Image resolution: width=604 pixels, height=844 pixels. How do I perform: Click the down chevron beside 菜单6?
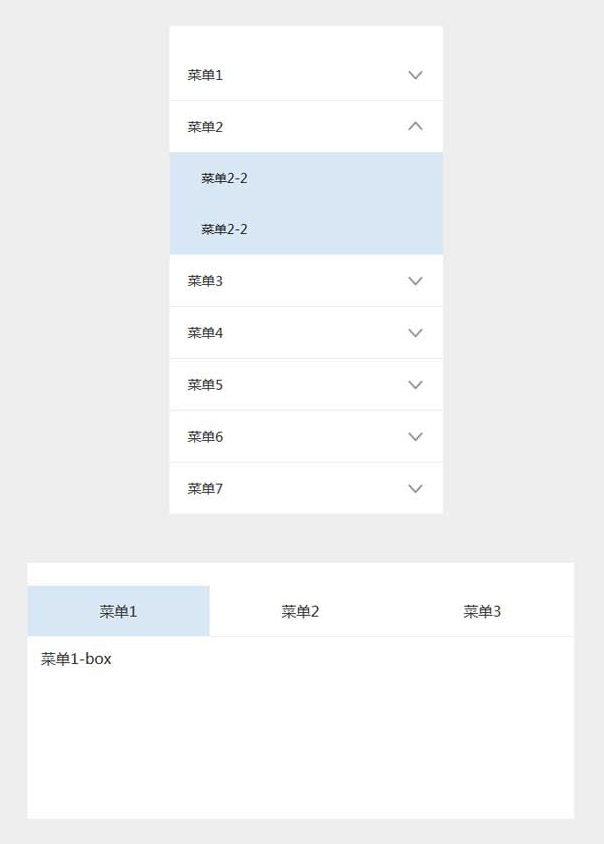(416, 437)
